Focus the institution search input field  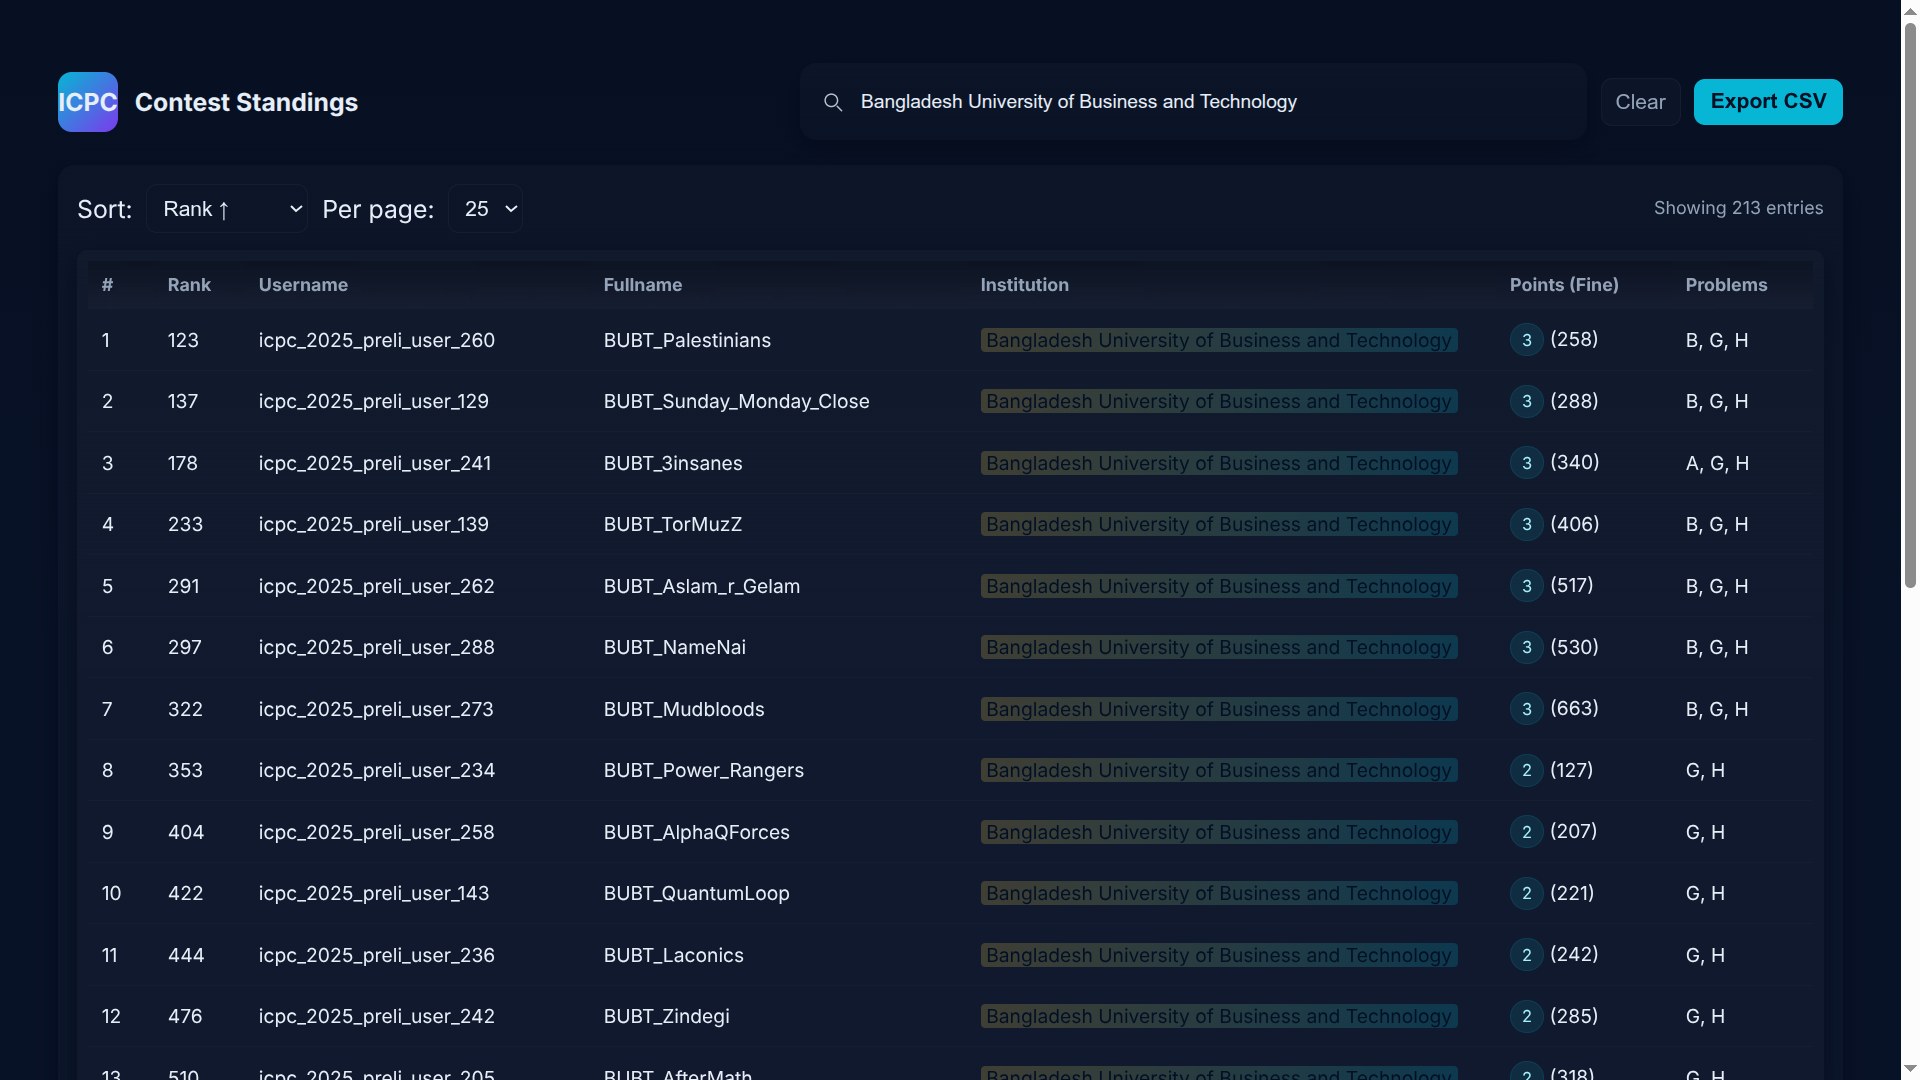coord(1193,102)
